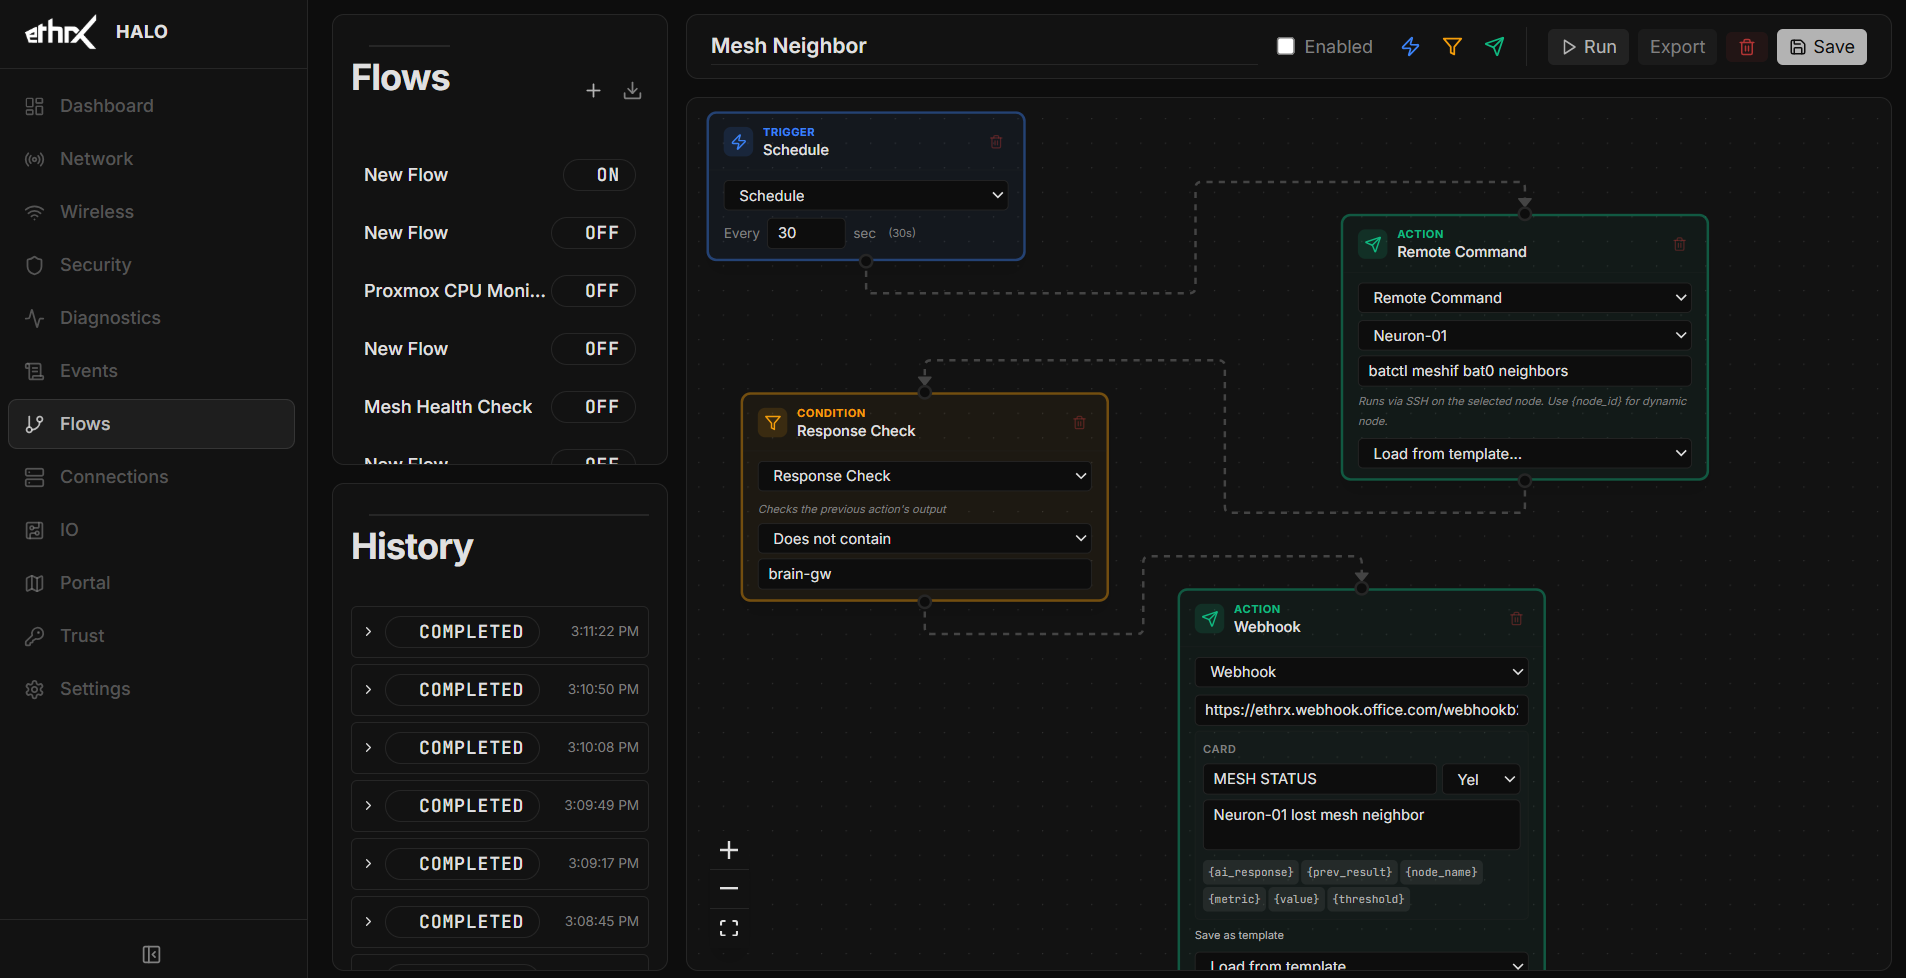This screenshot has height=978, width=1906.
Task: Open Network in the sidebar
Action: click(x=151, y=159)
